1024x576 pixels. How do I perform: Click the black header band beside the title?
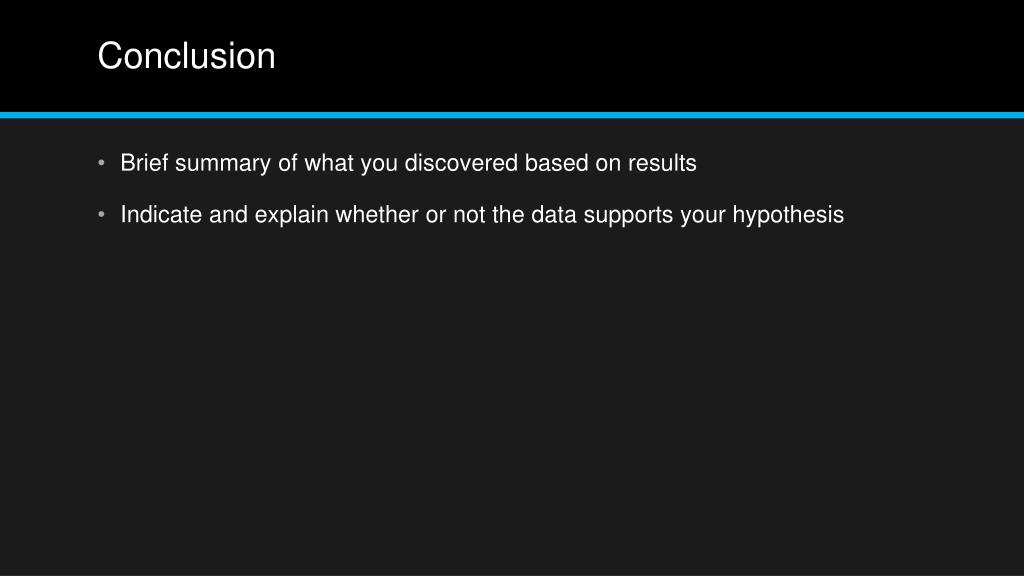coord(653,56)
